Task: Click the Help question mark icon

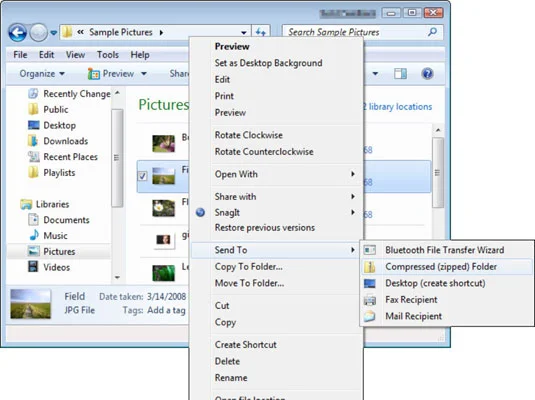Action: pos(427,73)
